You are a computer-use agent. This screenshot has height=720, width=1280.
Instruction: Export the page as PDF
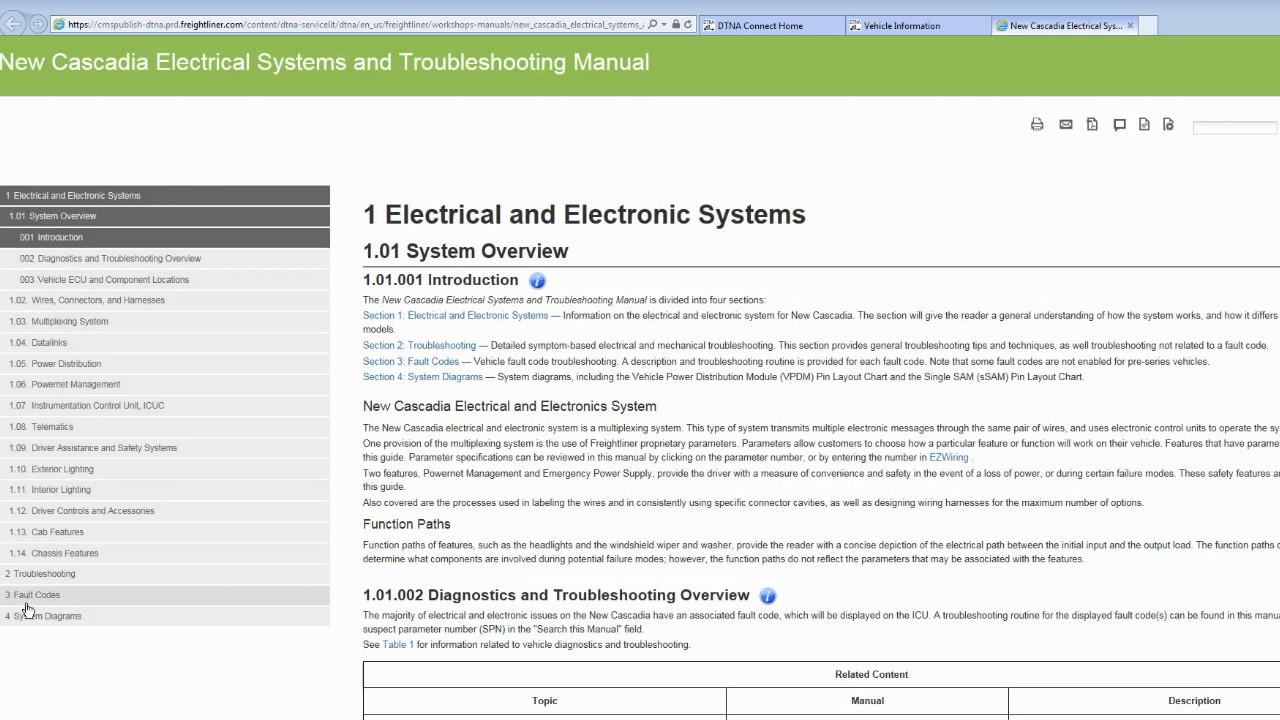pyautogui.click(x=1092, y=125)
